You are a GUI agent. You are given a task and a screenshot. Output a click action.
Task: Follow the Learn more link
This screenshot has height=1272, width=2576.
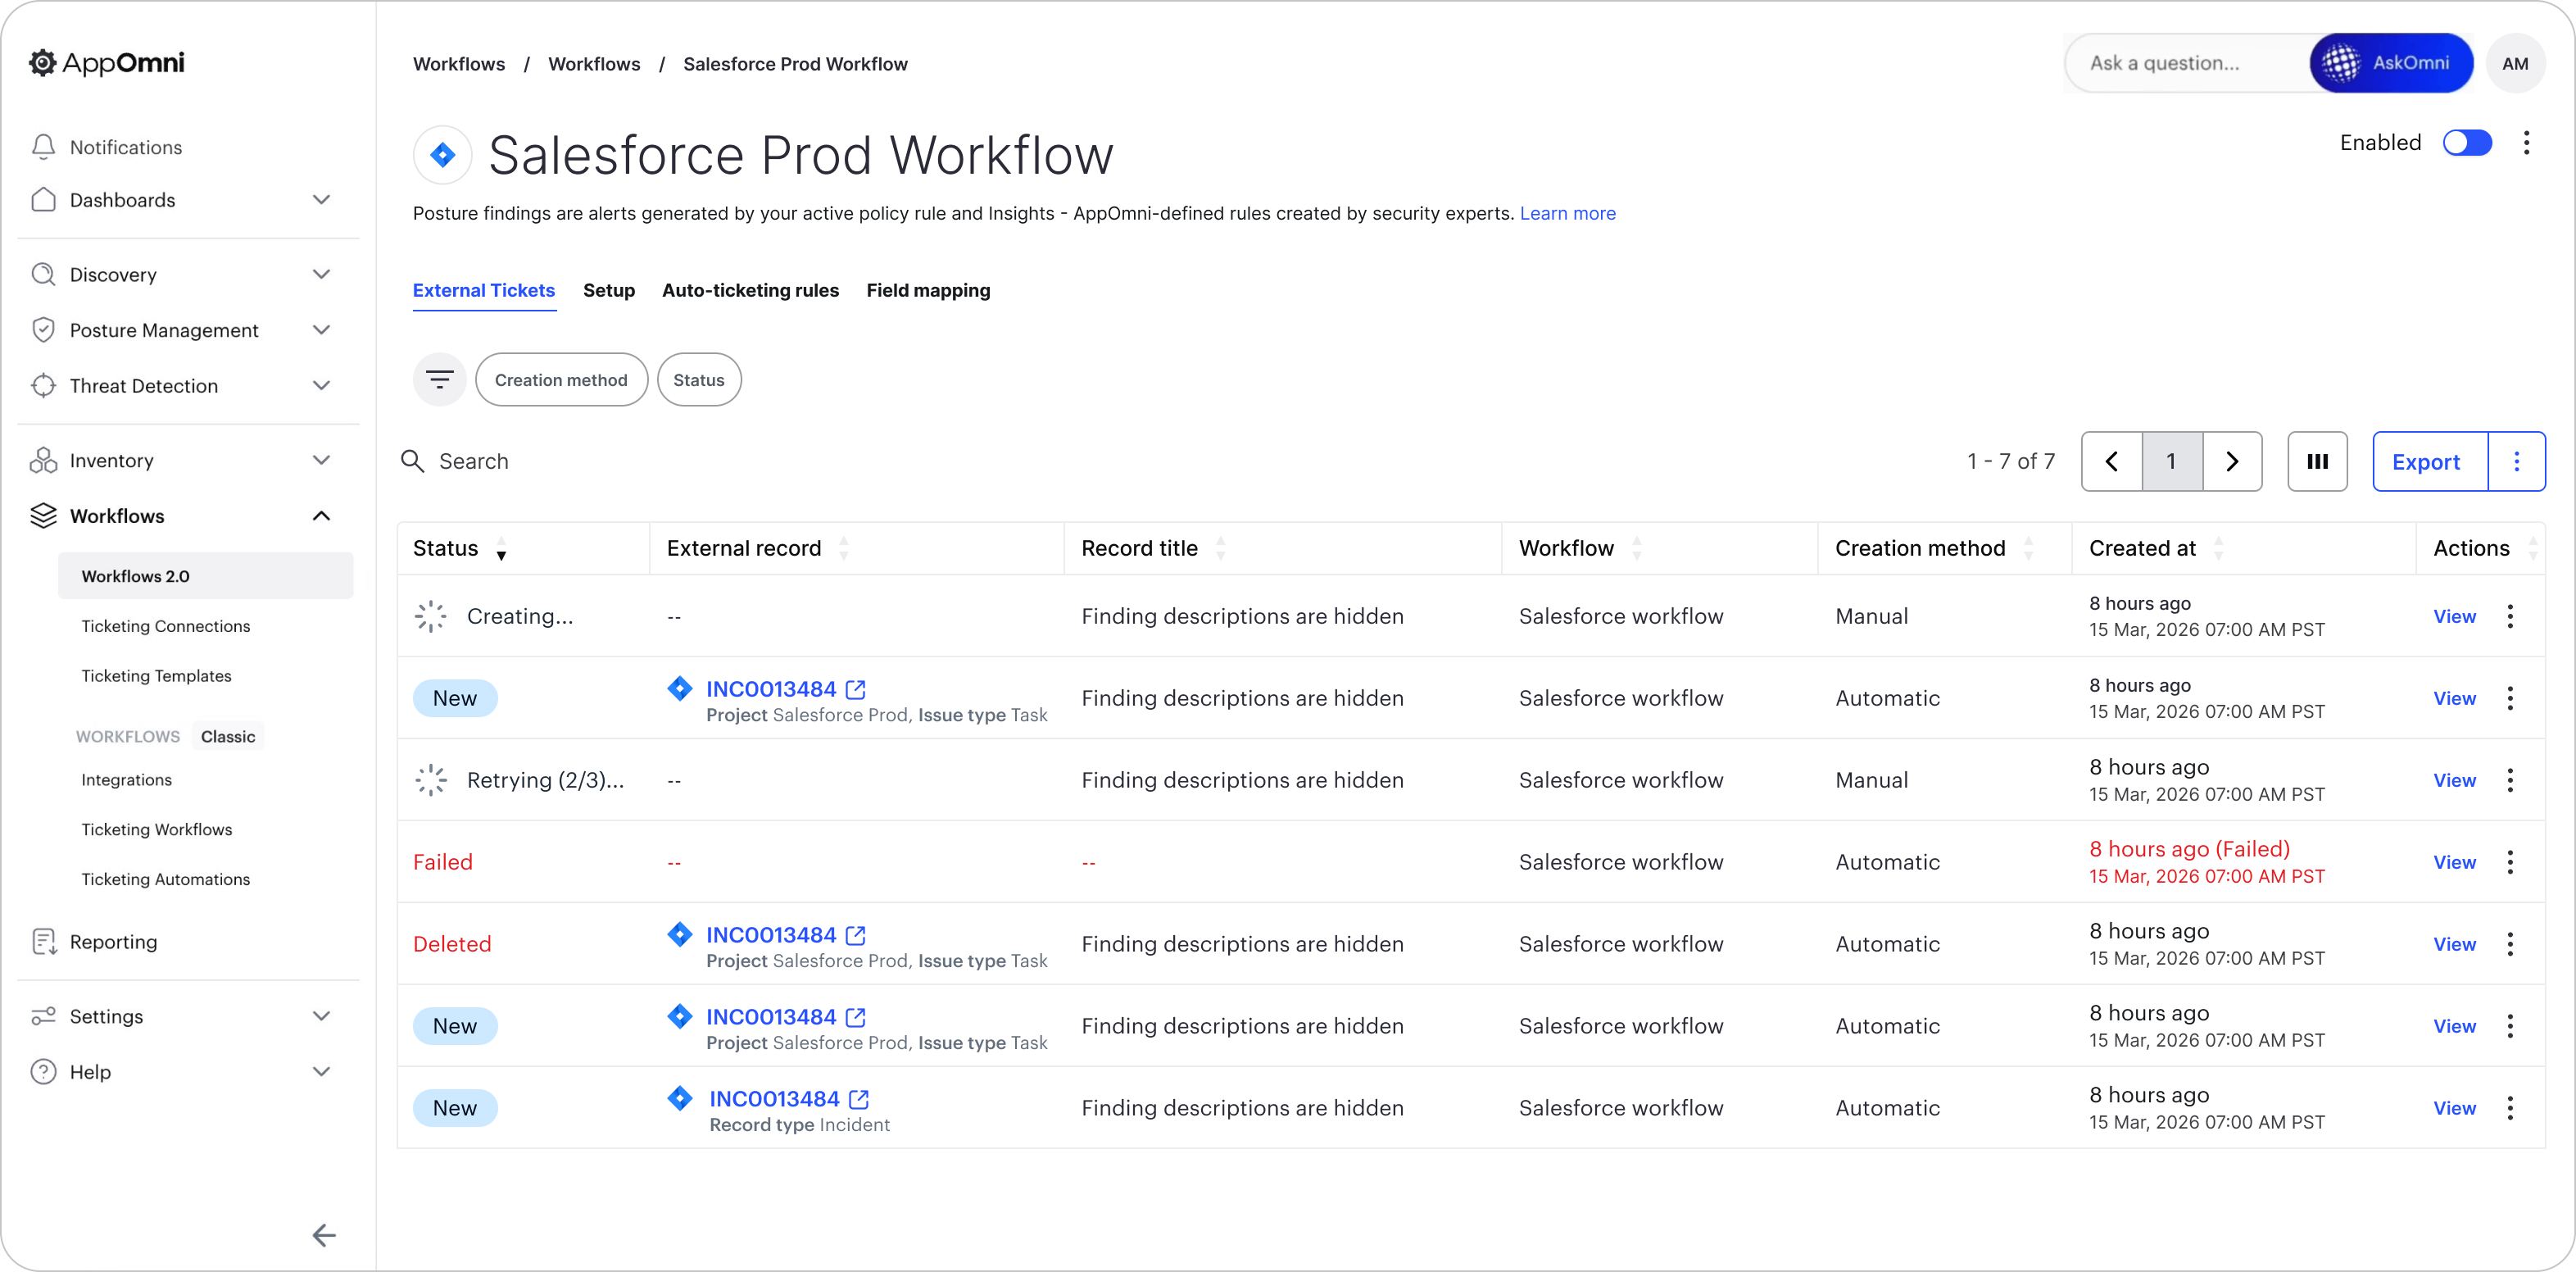pyautogui.click(x=1567, y=213)
